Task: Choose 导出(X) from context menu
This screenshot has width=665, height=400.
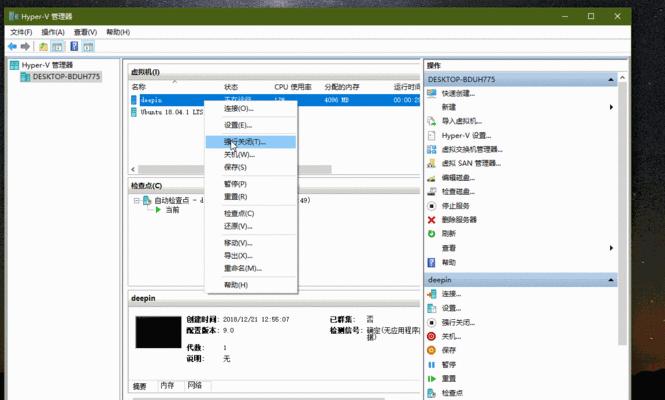Action: coord(251,256)
